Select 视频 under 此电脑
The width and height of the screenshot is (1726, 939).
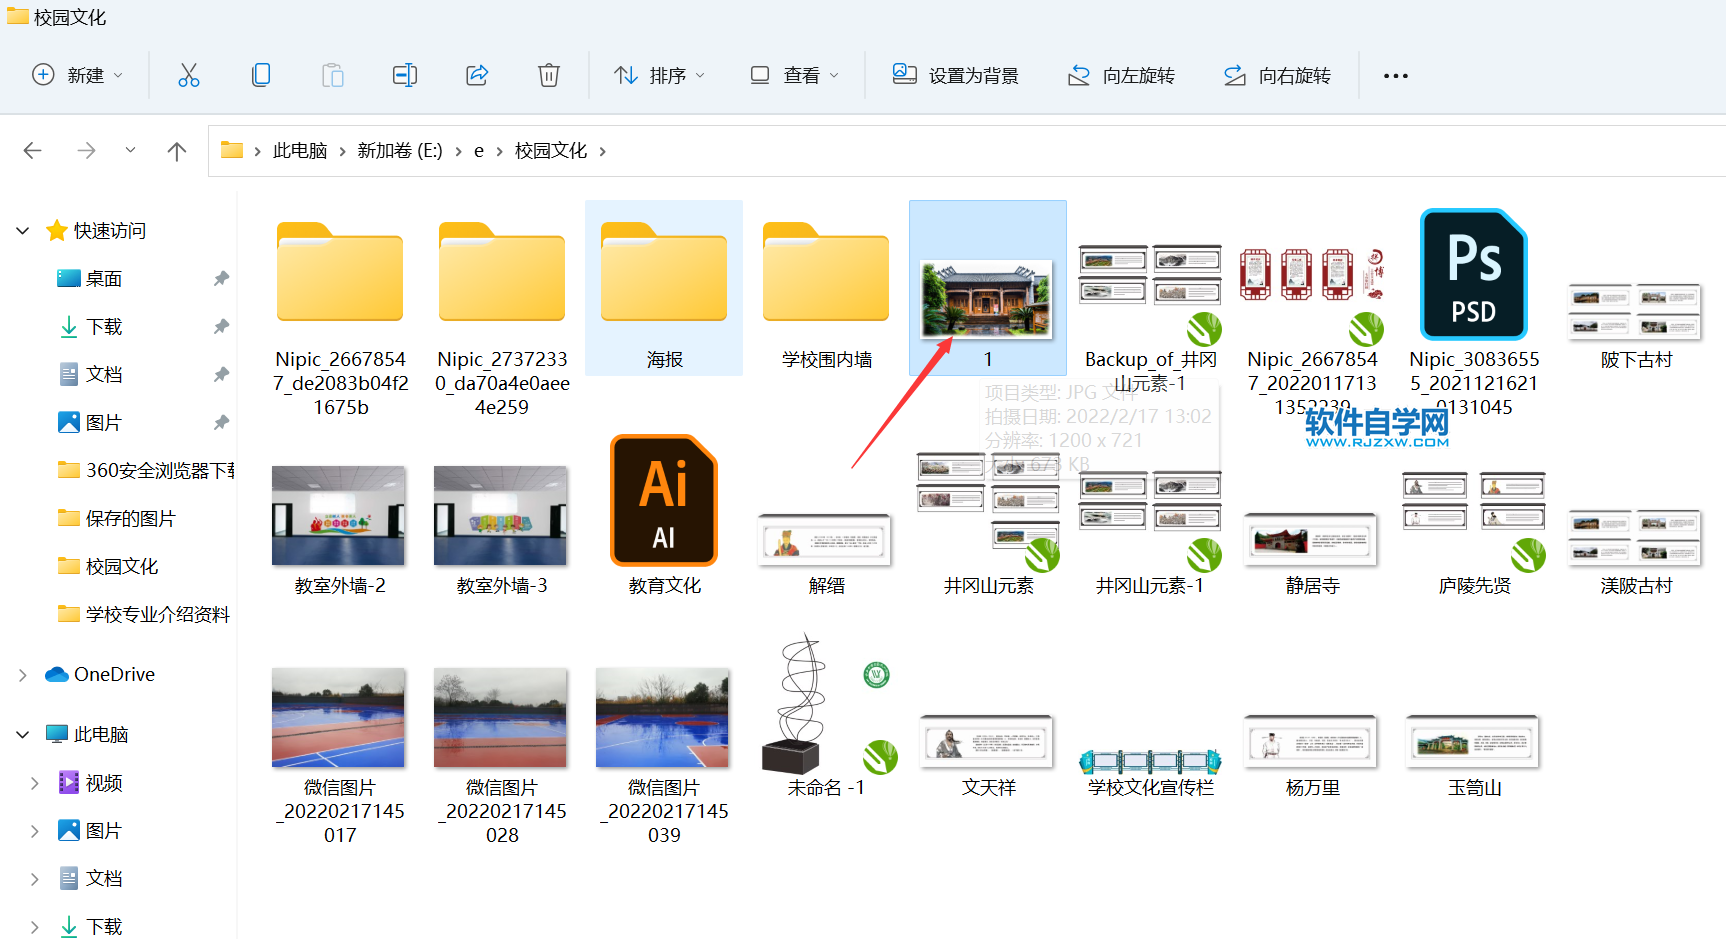tap(90, 783)
